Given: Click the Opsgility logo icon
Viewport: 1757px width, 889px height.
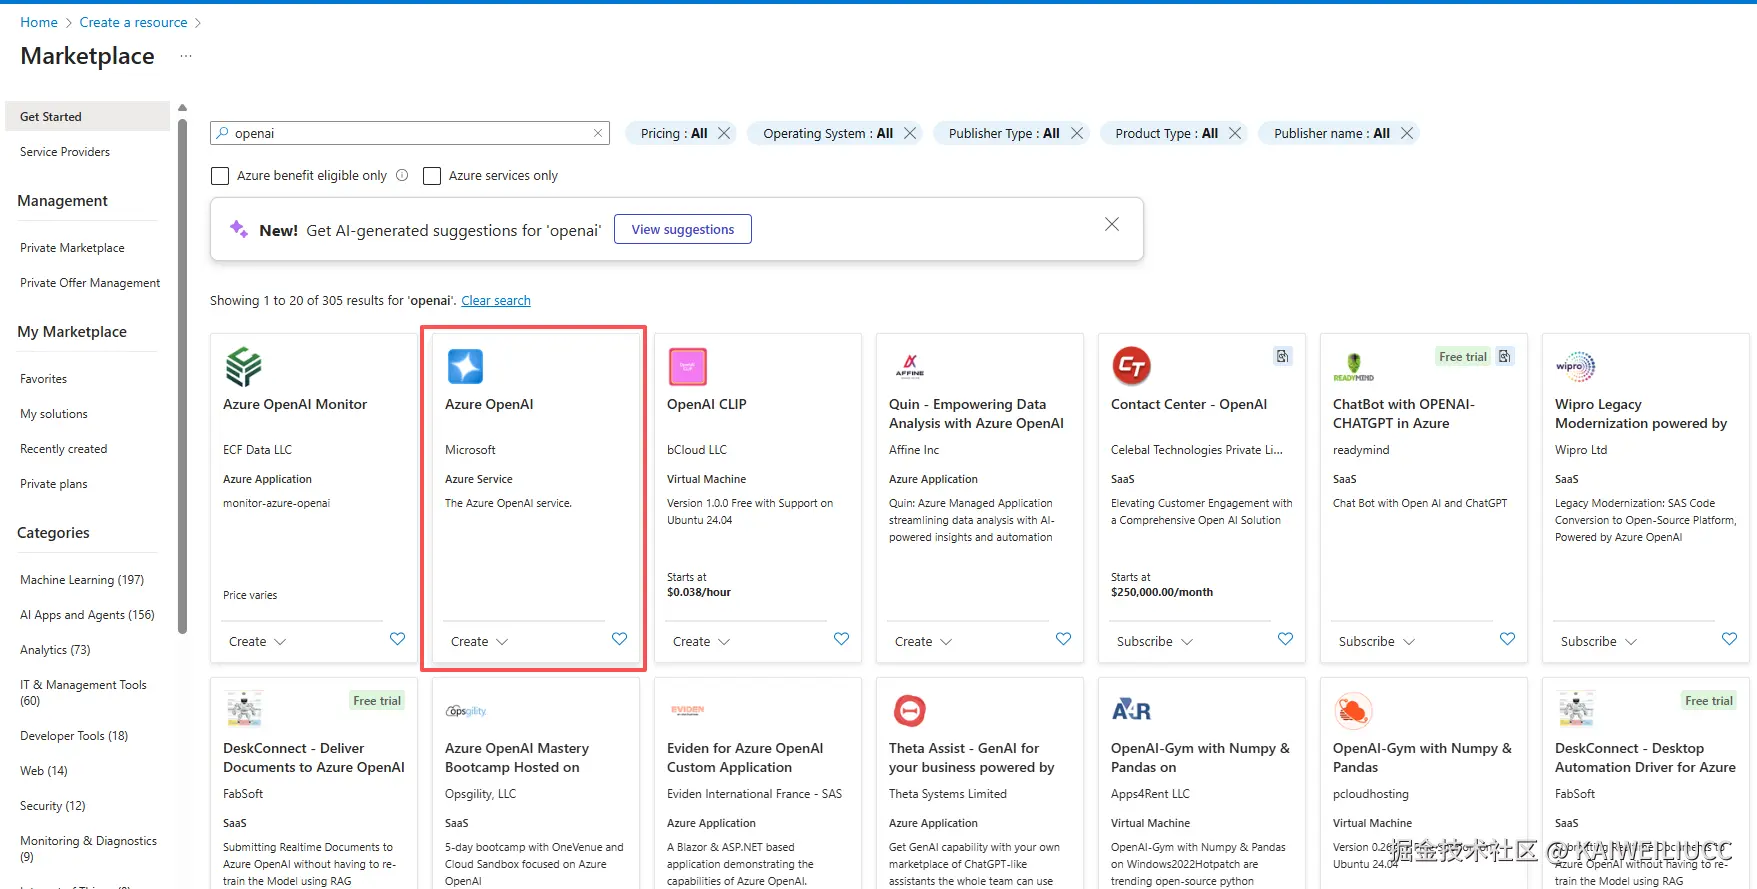Looking at the screenshot, I should pyautogui.click(x=466, y=711).
